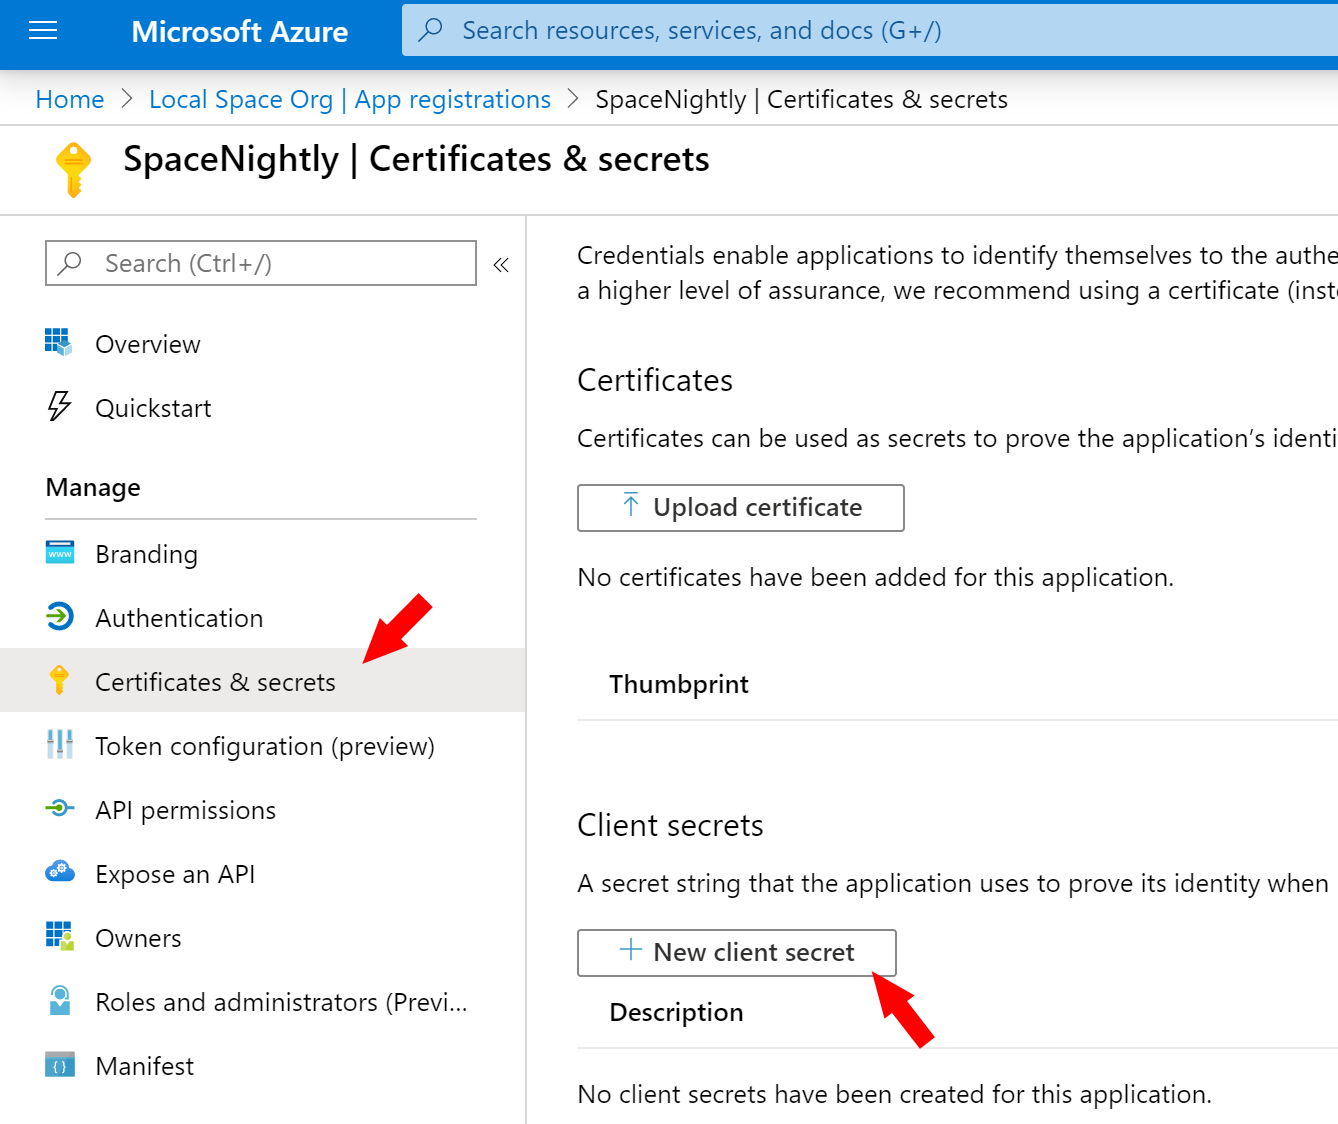Select the Microsoft Azure home label
Screen dimensions: 1338x1124
(x=239, y=31)
